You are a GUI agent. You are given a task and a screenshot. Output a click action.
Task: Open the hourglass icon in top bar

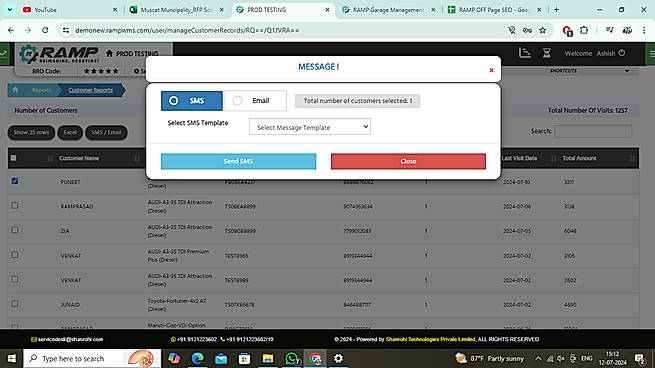point(546,53)
